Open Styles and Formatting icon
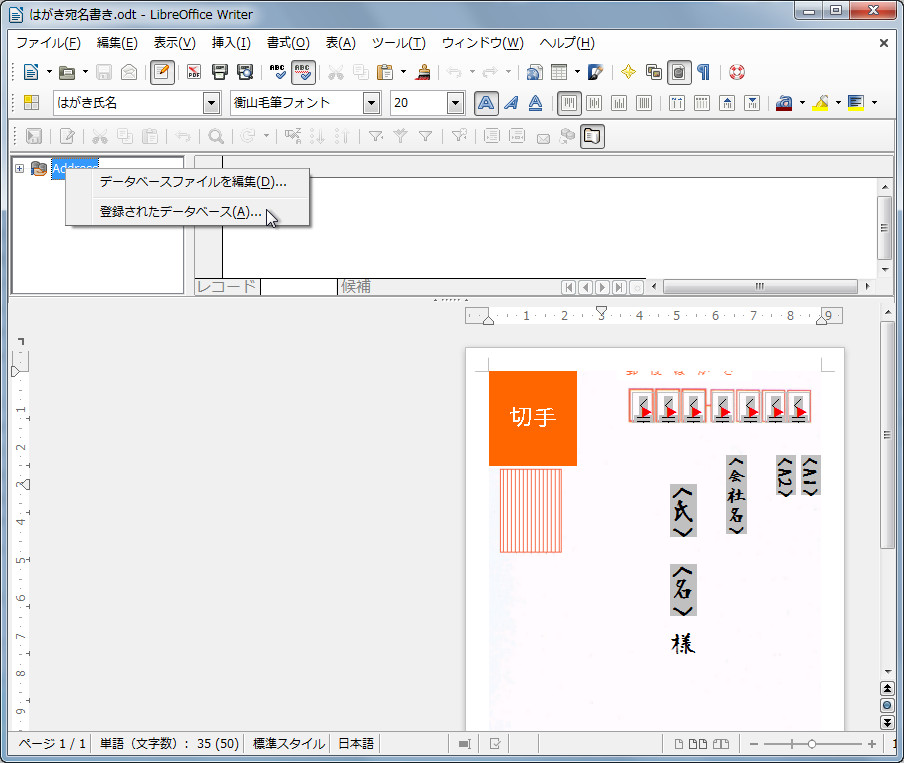The height and width of the screenshot is (763, 904). 31,103
